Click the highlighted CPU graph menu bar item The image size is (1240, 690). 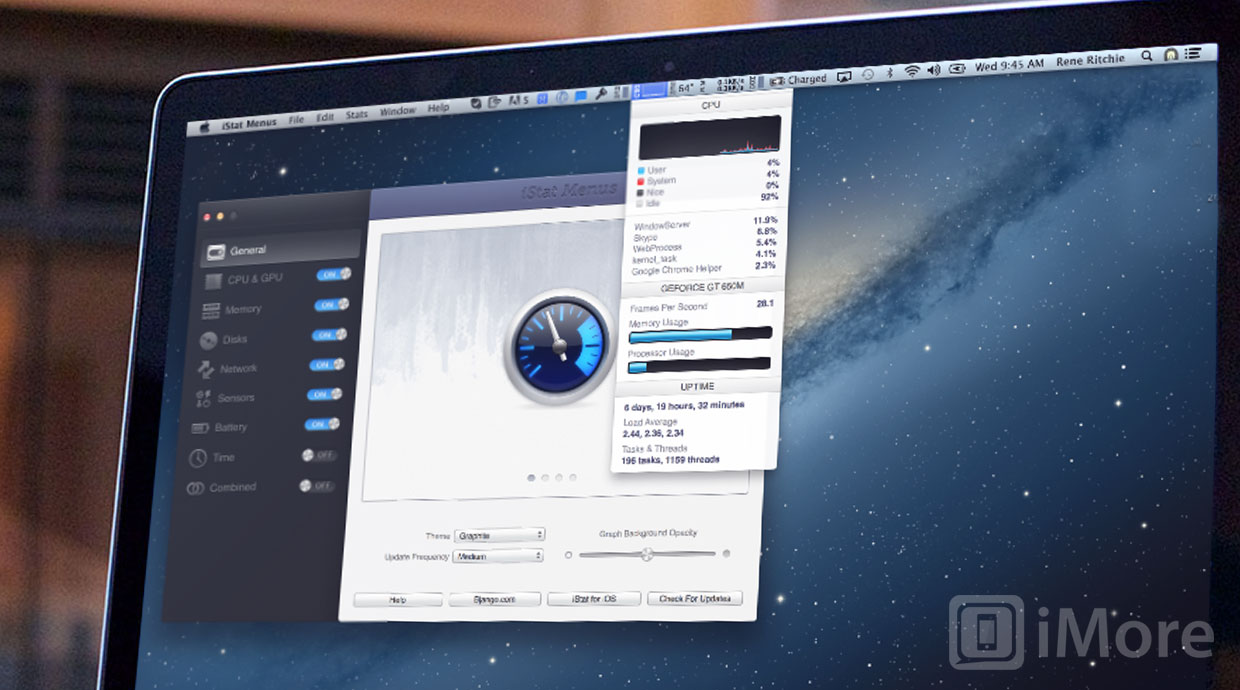point(650,90)
